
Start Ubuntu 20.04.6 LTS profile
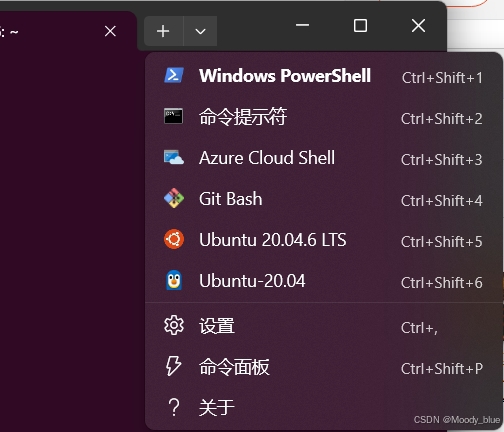coord(324,239)
